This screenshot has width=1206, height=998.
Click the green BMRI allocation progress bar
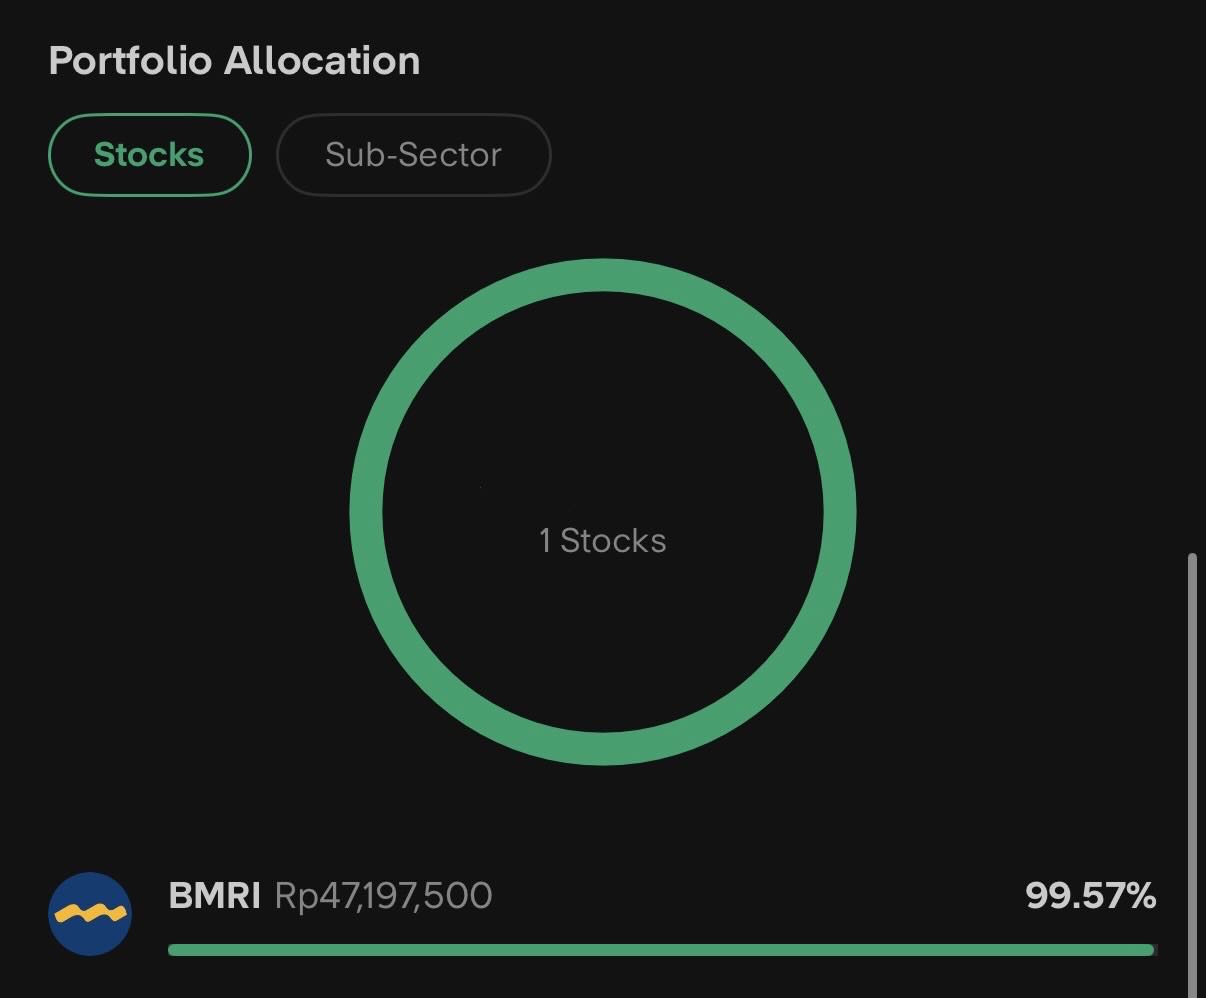pos(660,950)
